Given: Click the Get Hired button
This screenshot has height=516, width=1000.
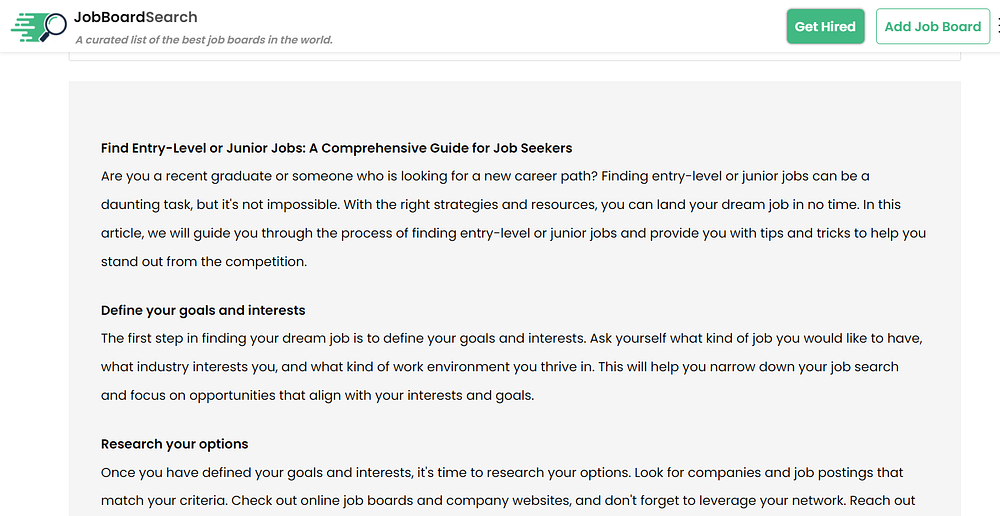Looking at the screenshot, I should tap(825, 26).
